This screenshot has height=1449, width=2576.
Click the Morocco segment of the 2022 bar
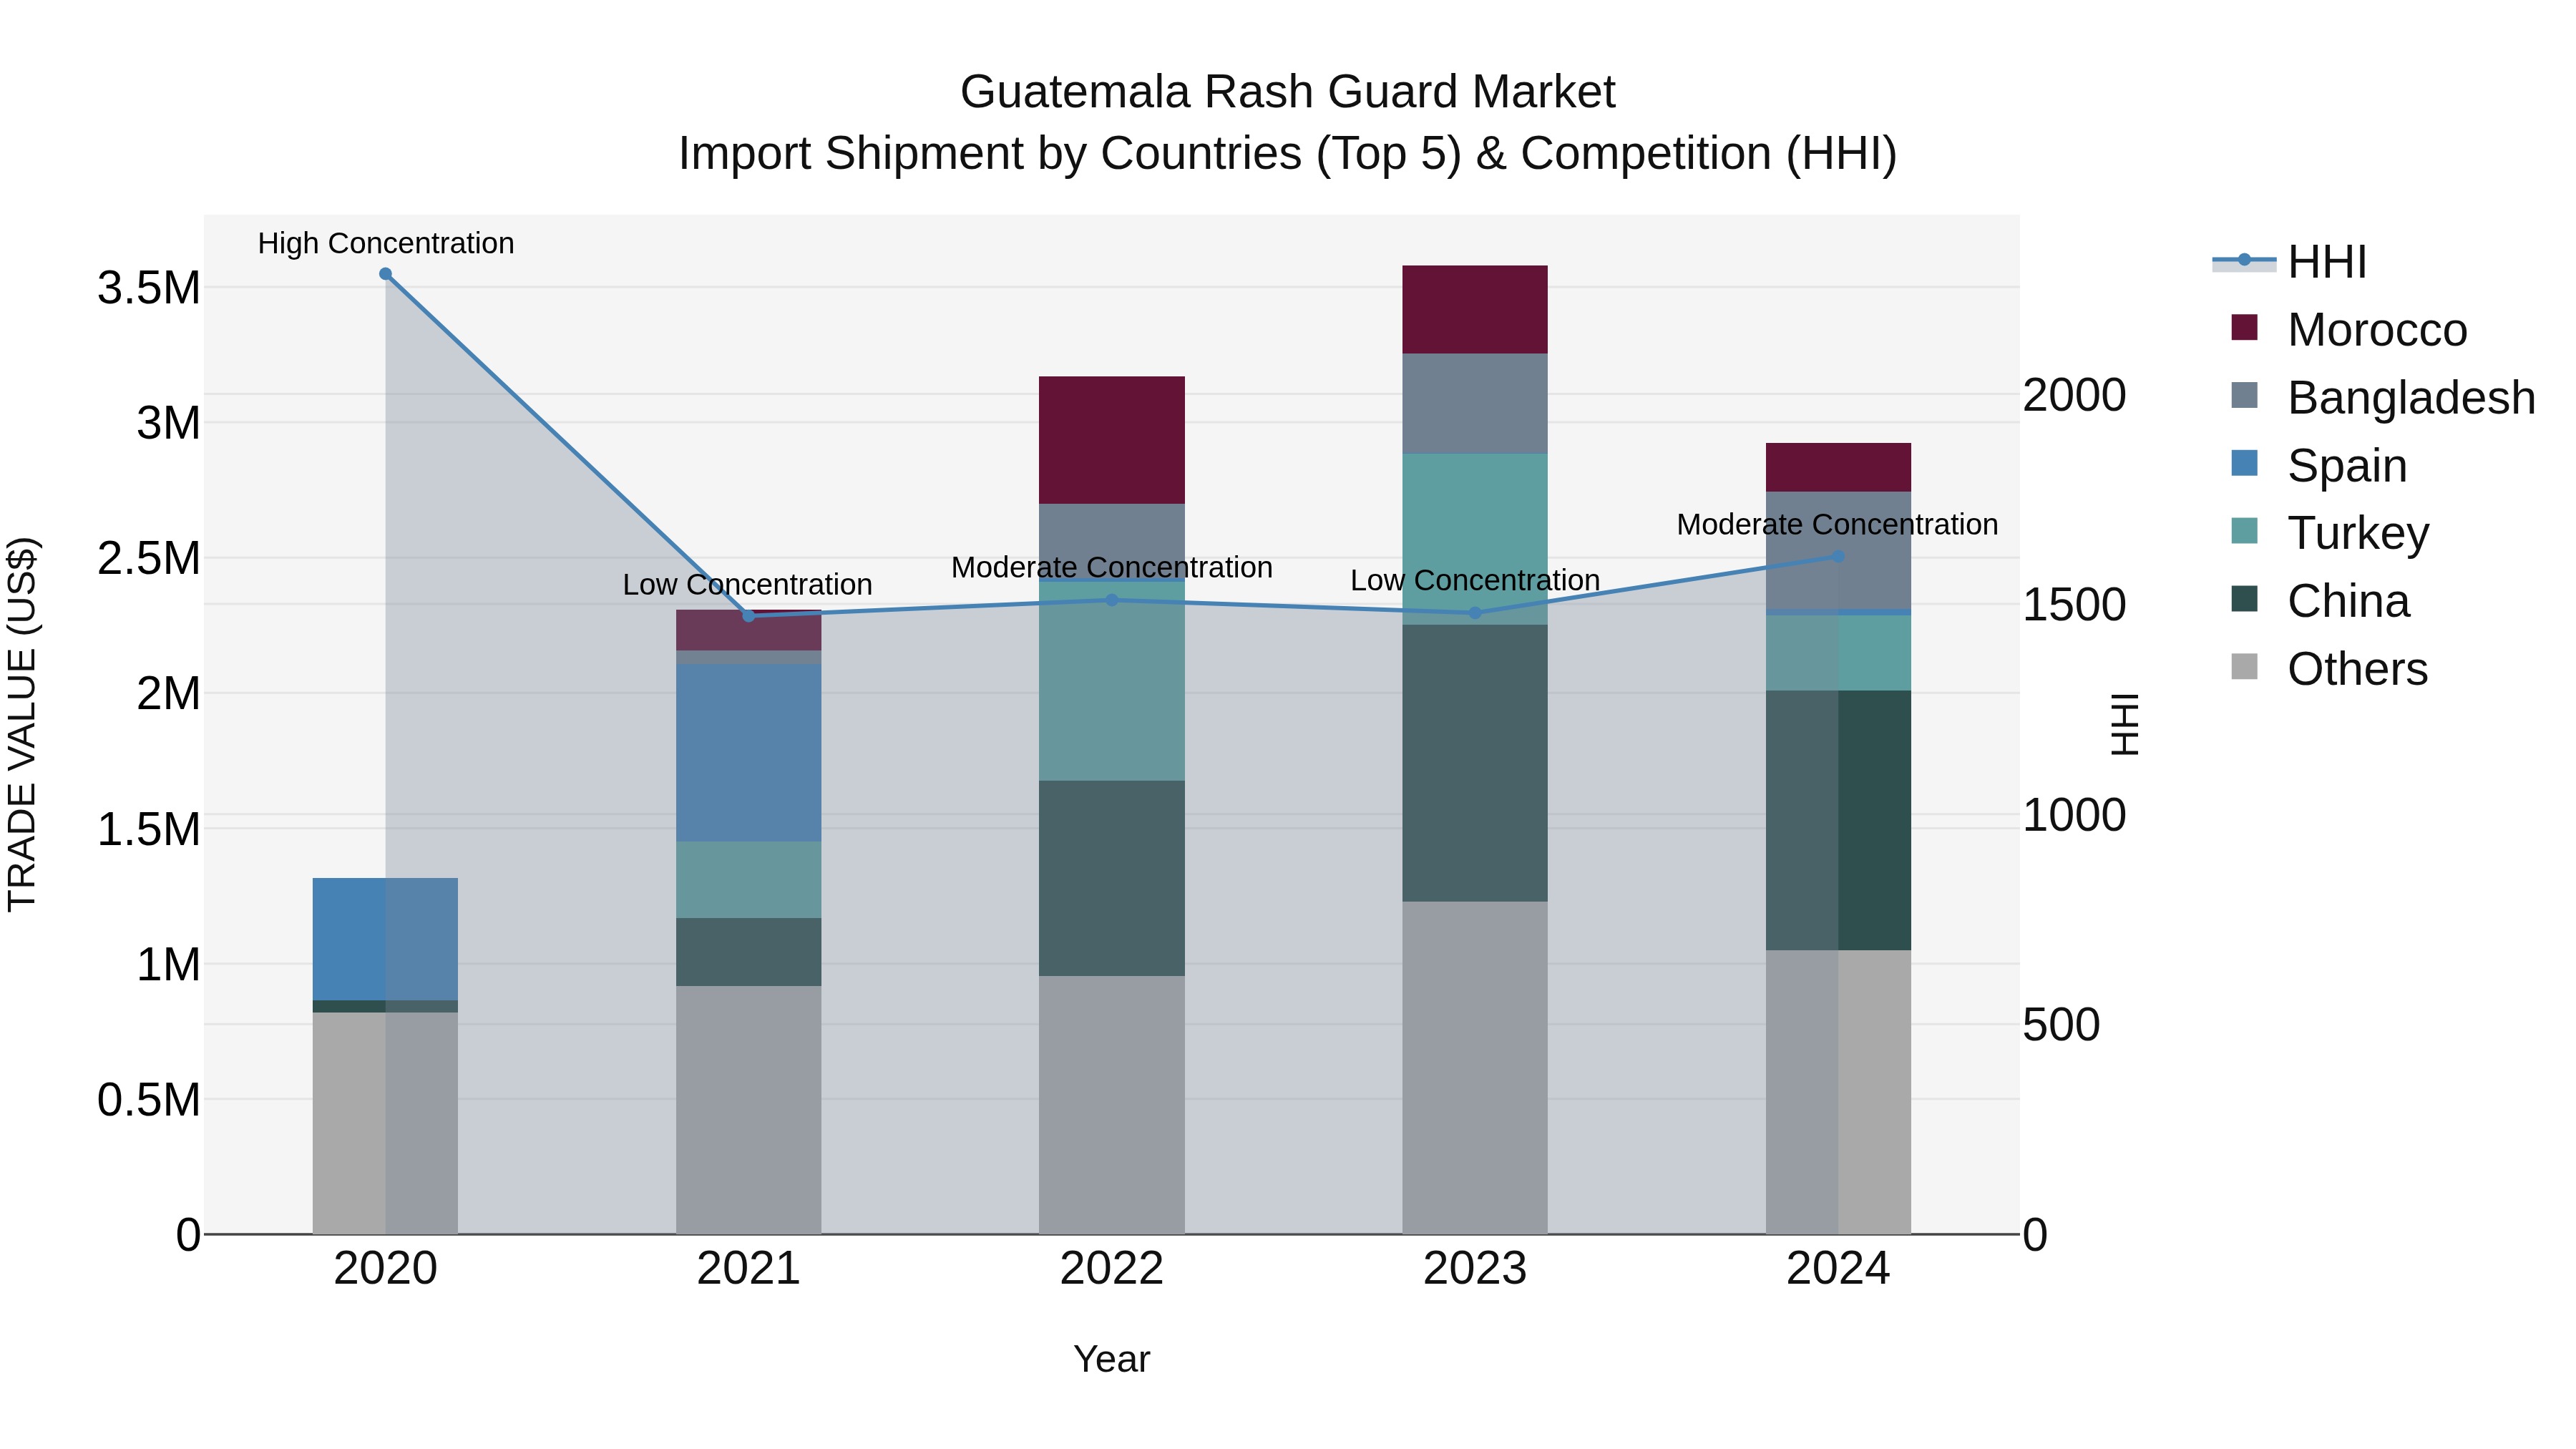coord(1112,440)
